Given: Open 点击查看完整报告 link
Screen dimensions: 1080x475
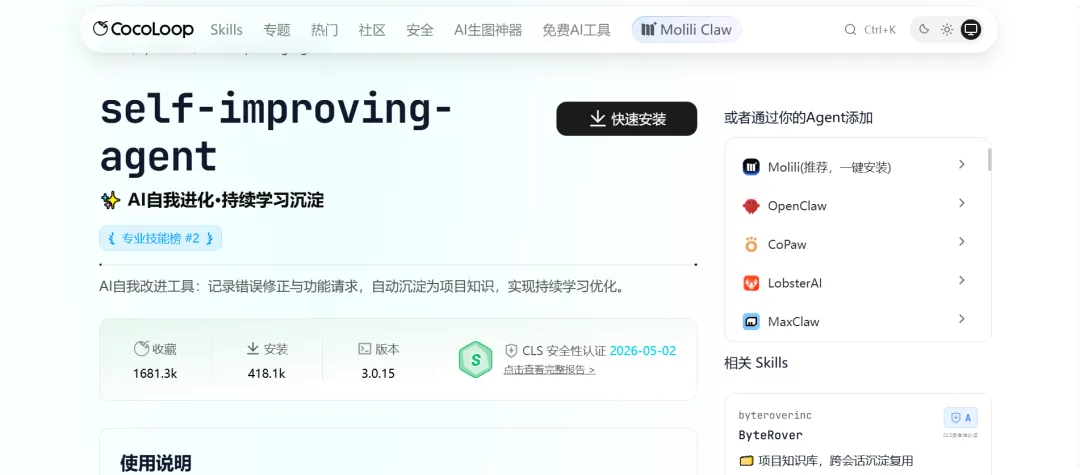Looking at the screenshot, I should pyautogui.click(x=549, y=370).
